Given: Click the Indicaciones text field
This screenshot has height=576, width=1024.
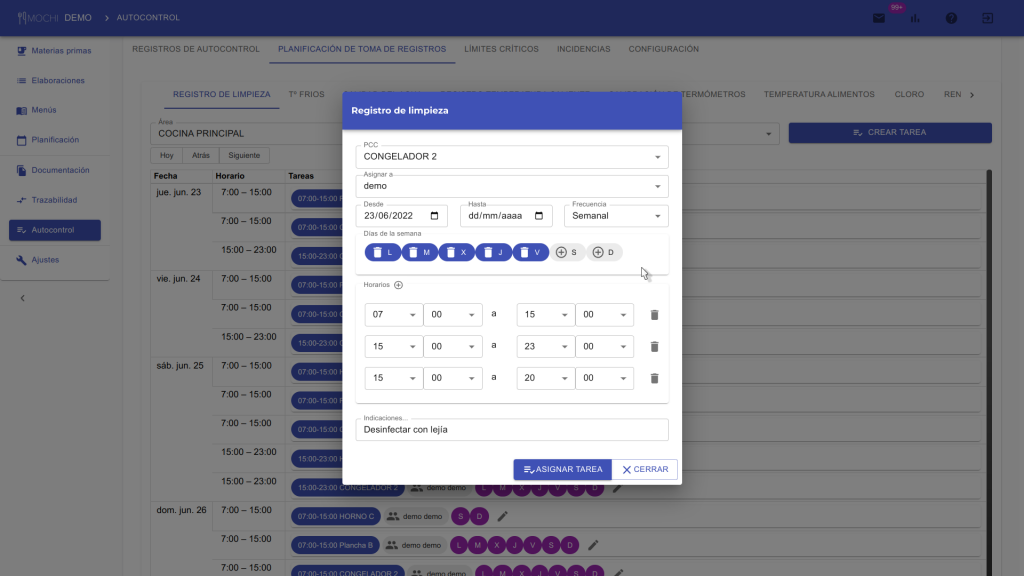Looking at the screenshot, I should (511, 430).
